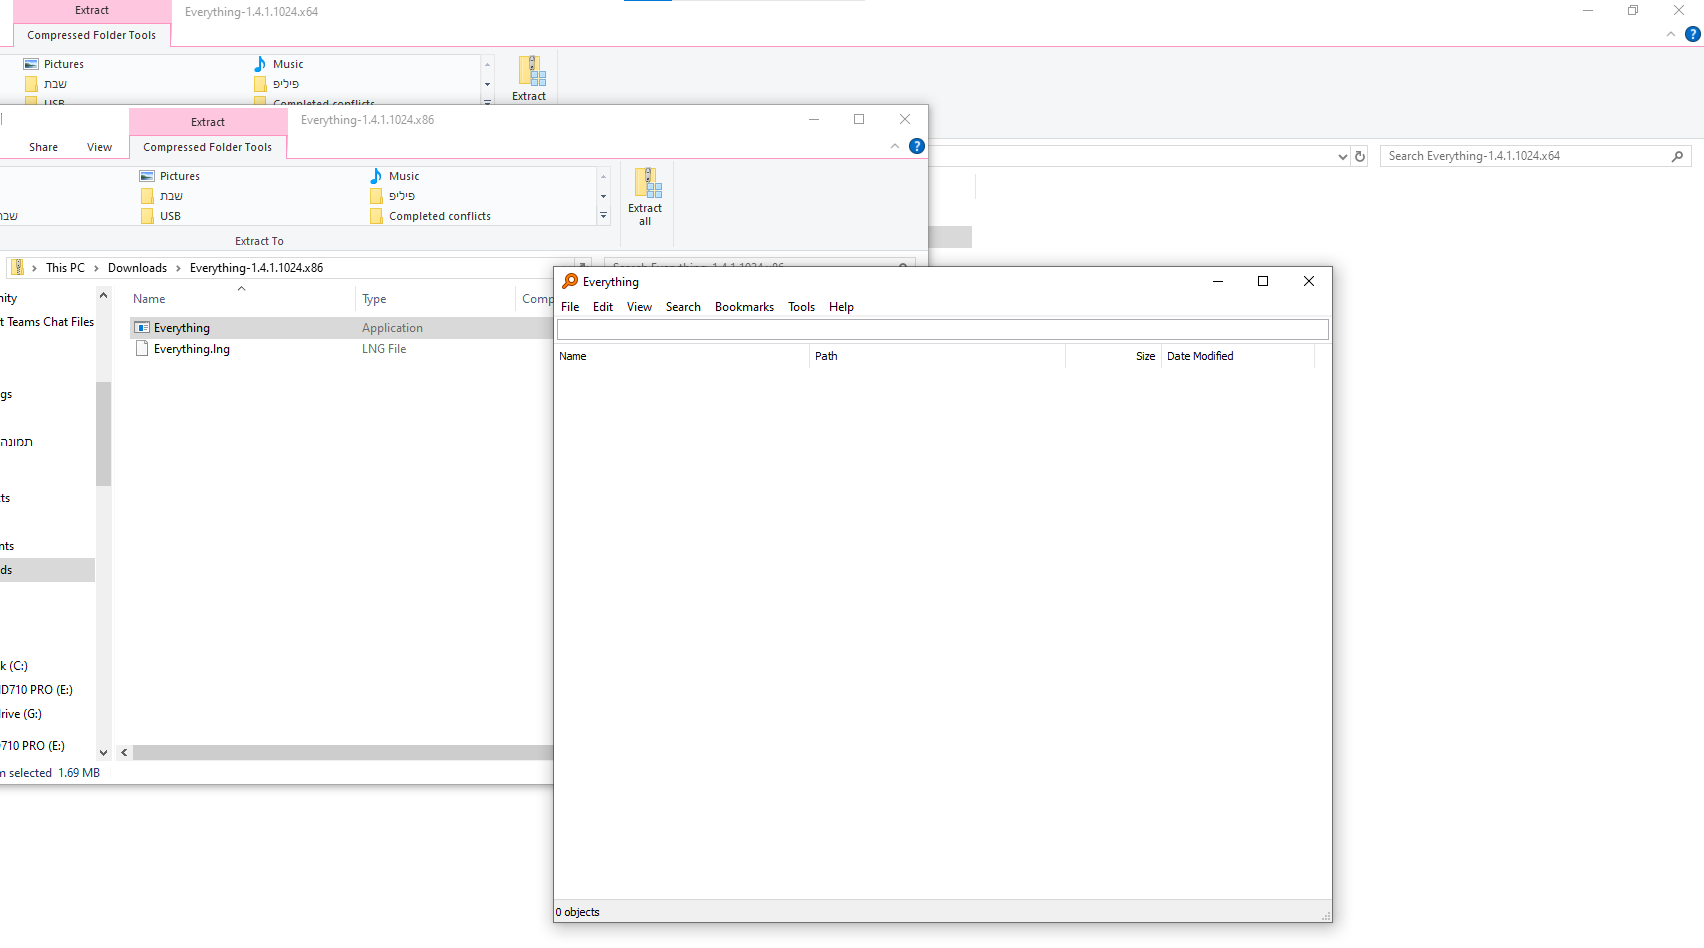Open Compressed Folder Tools tab in x64 window

coord(91,35)
